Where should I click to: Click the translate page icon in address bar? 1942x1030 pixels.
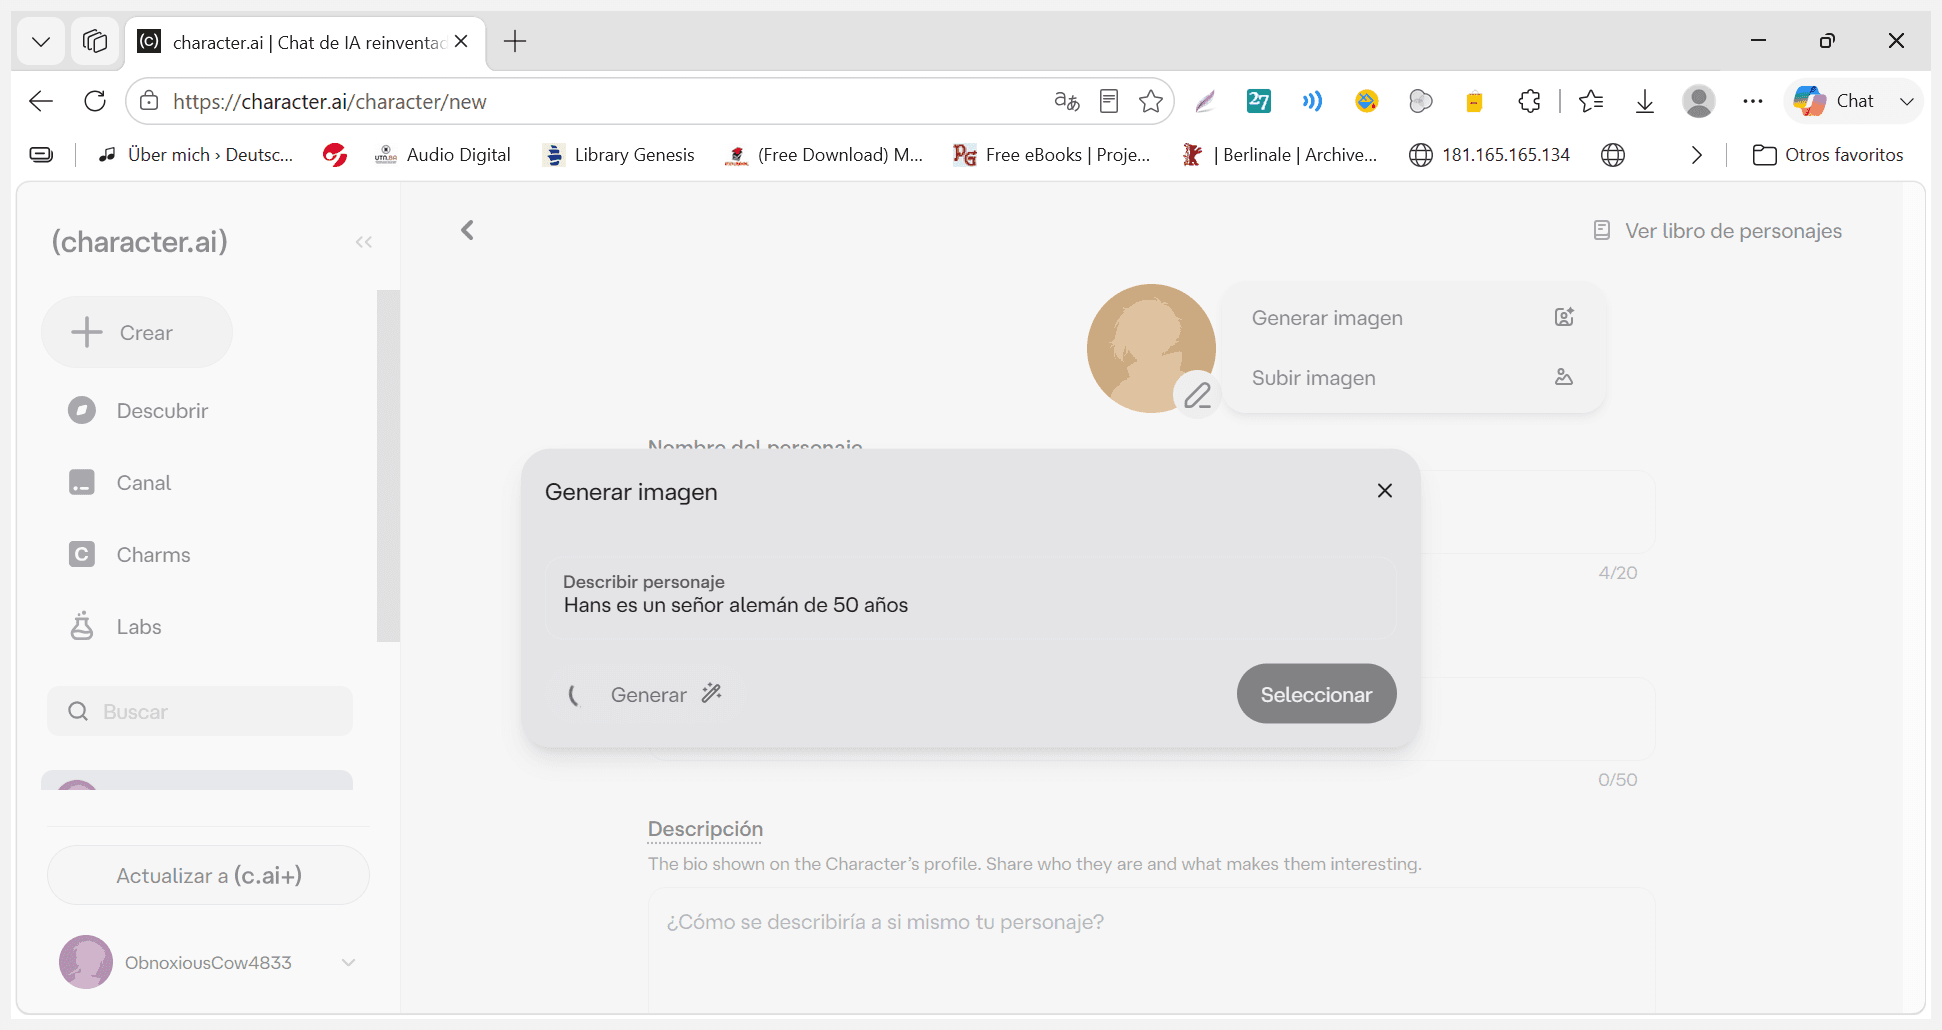tap(1067, 101)
